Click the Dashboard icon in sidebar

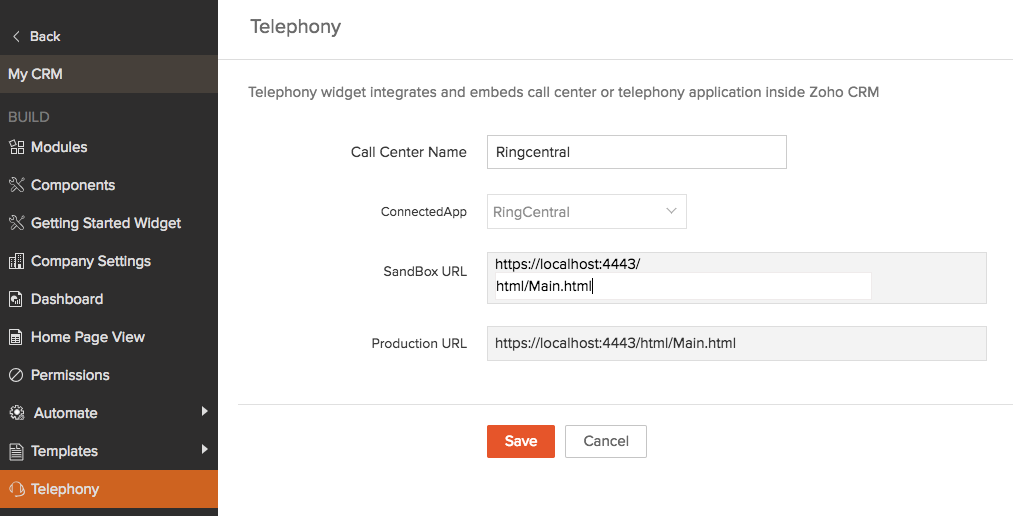[x=16, y=299]
